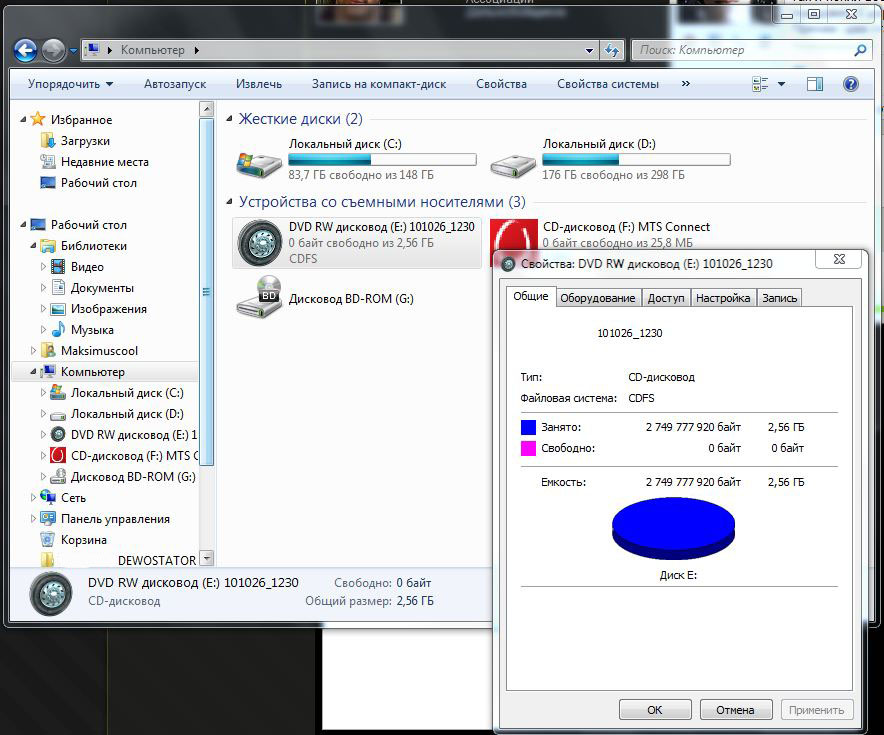Open address bar history dropdown arrow
This screenshot has height=735, width=884.
[x=589, y=50]
